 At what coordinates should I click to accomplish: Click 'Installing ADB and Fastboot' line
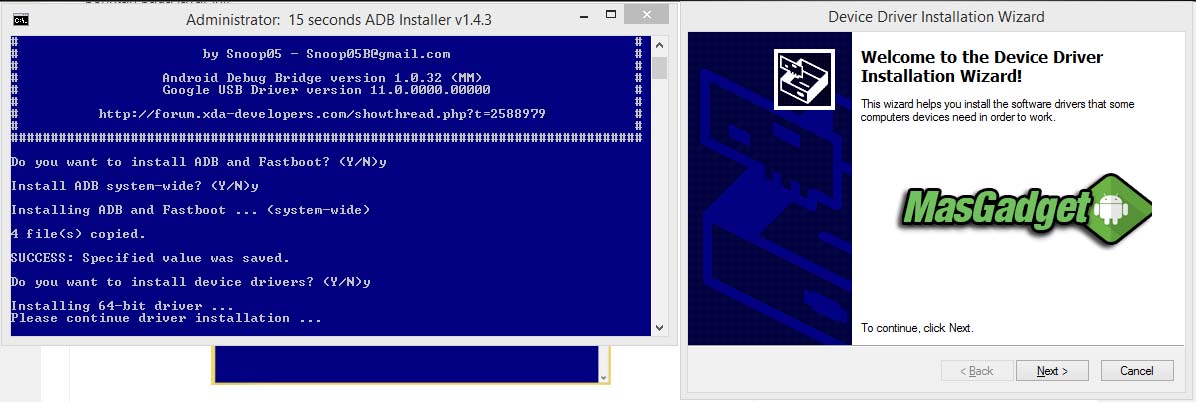(x=191, y=210)
